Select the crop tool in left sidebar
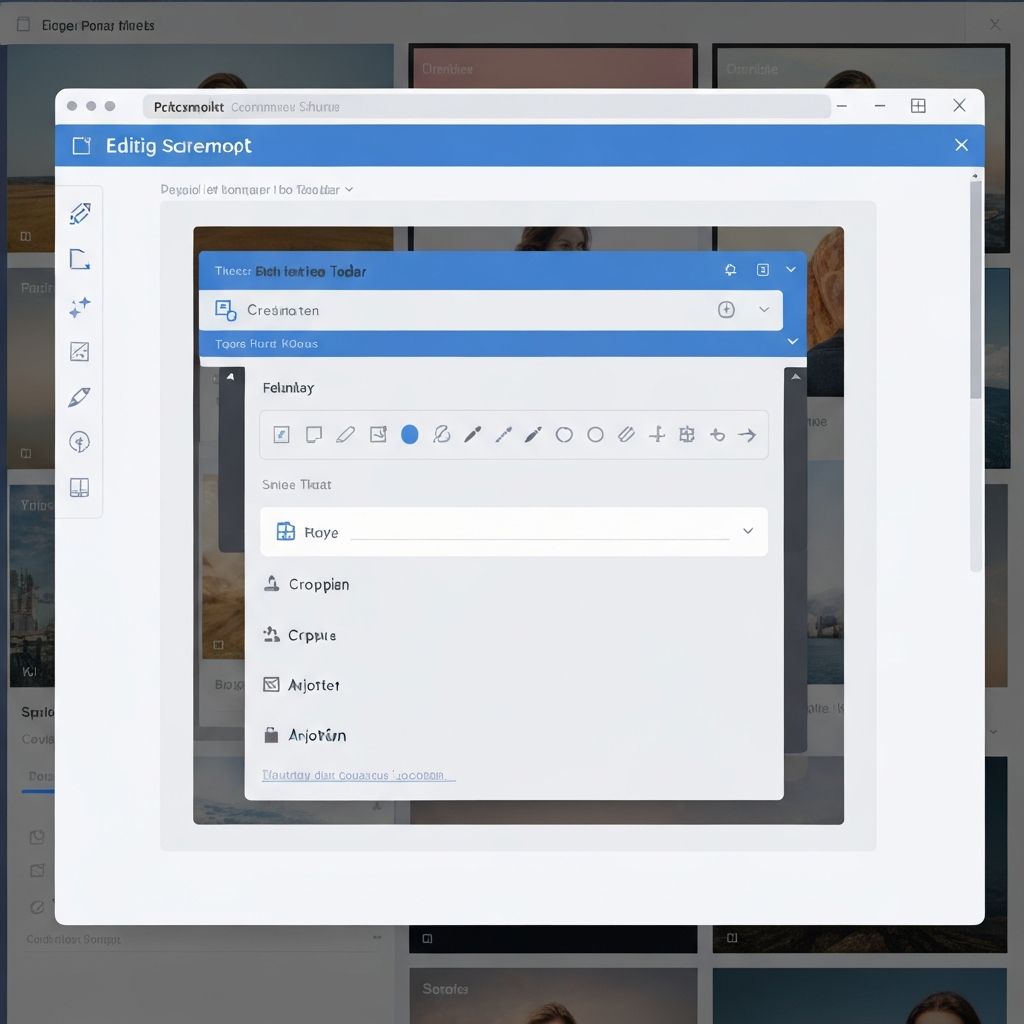The image size is (1024, 1024). pos(80,260)
